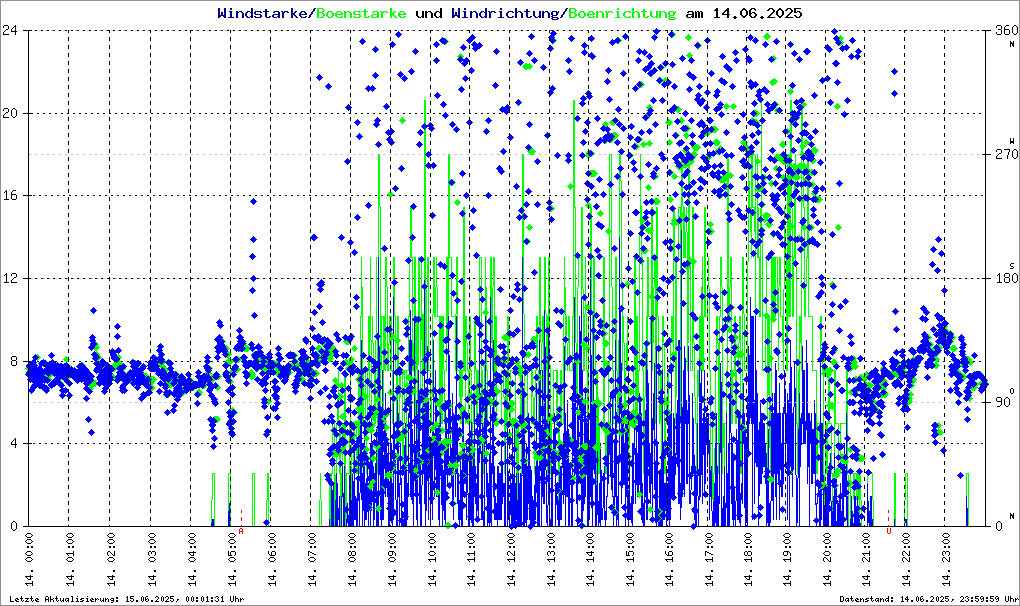The width and height of the screenshot is (1020, 606).
Task: Click the '14. 00:00' time axis label
Action: tap(28, 562)
